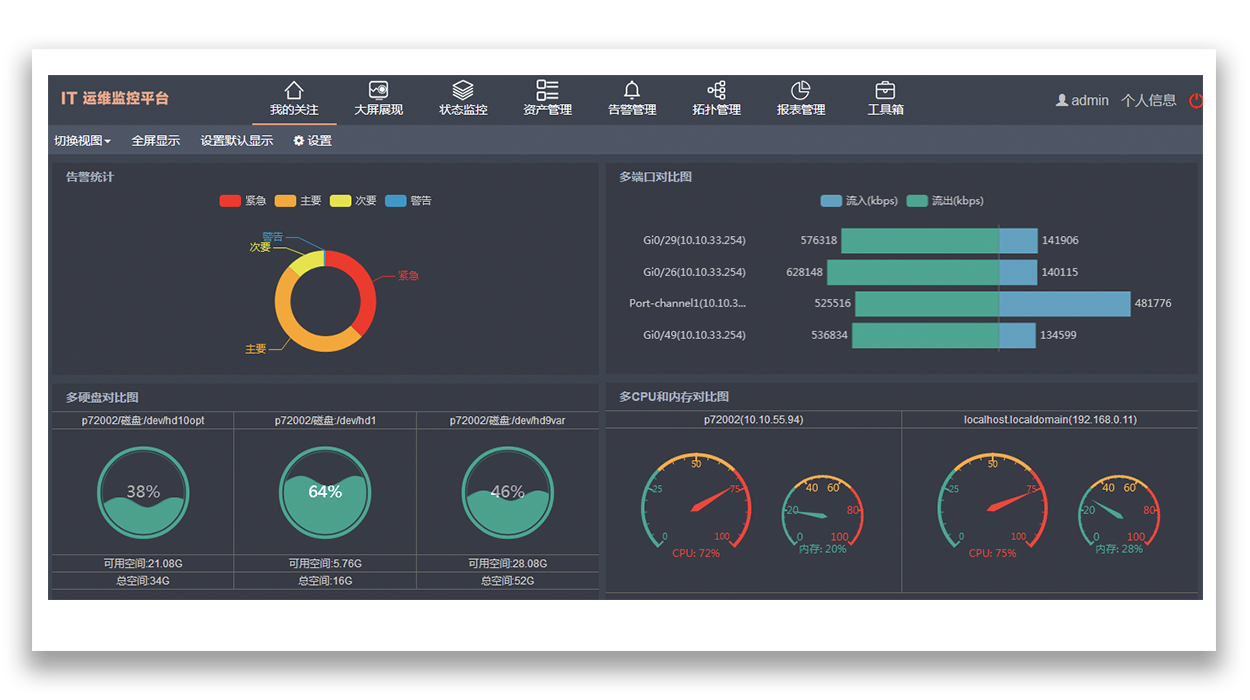The image size is (1250, 700).
Task: Click the p72002/磁盘:/dev/hd9var header
Action: 508,421
